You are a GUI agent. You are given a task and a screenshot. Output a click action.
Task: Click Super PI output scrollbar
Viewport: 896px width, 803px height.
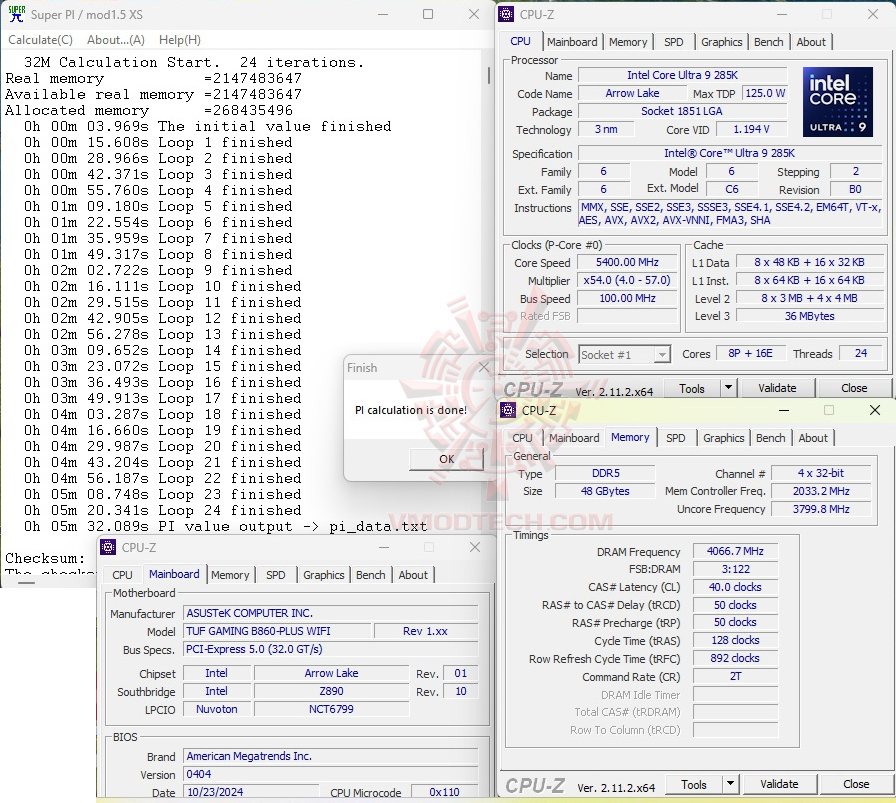489,75
